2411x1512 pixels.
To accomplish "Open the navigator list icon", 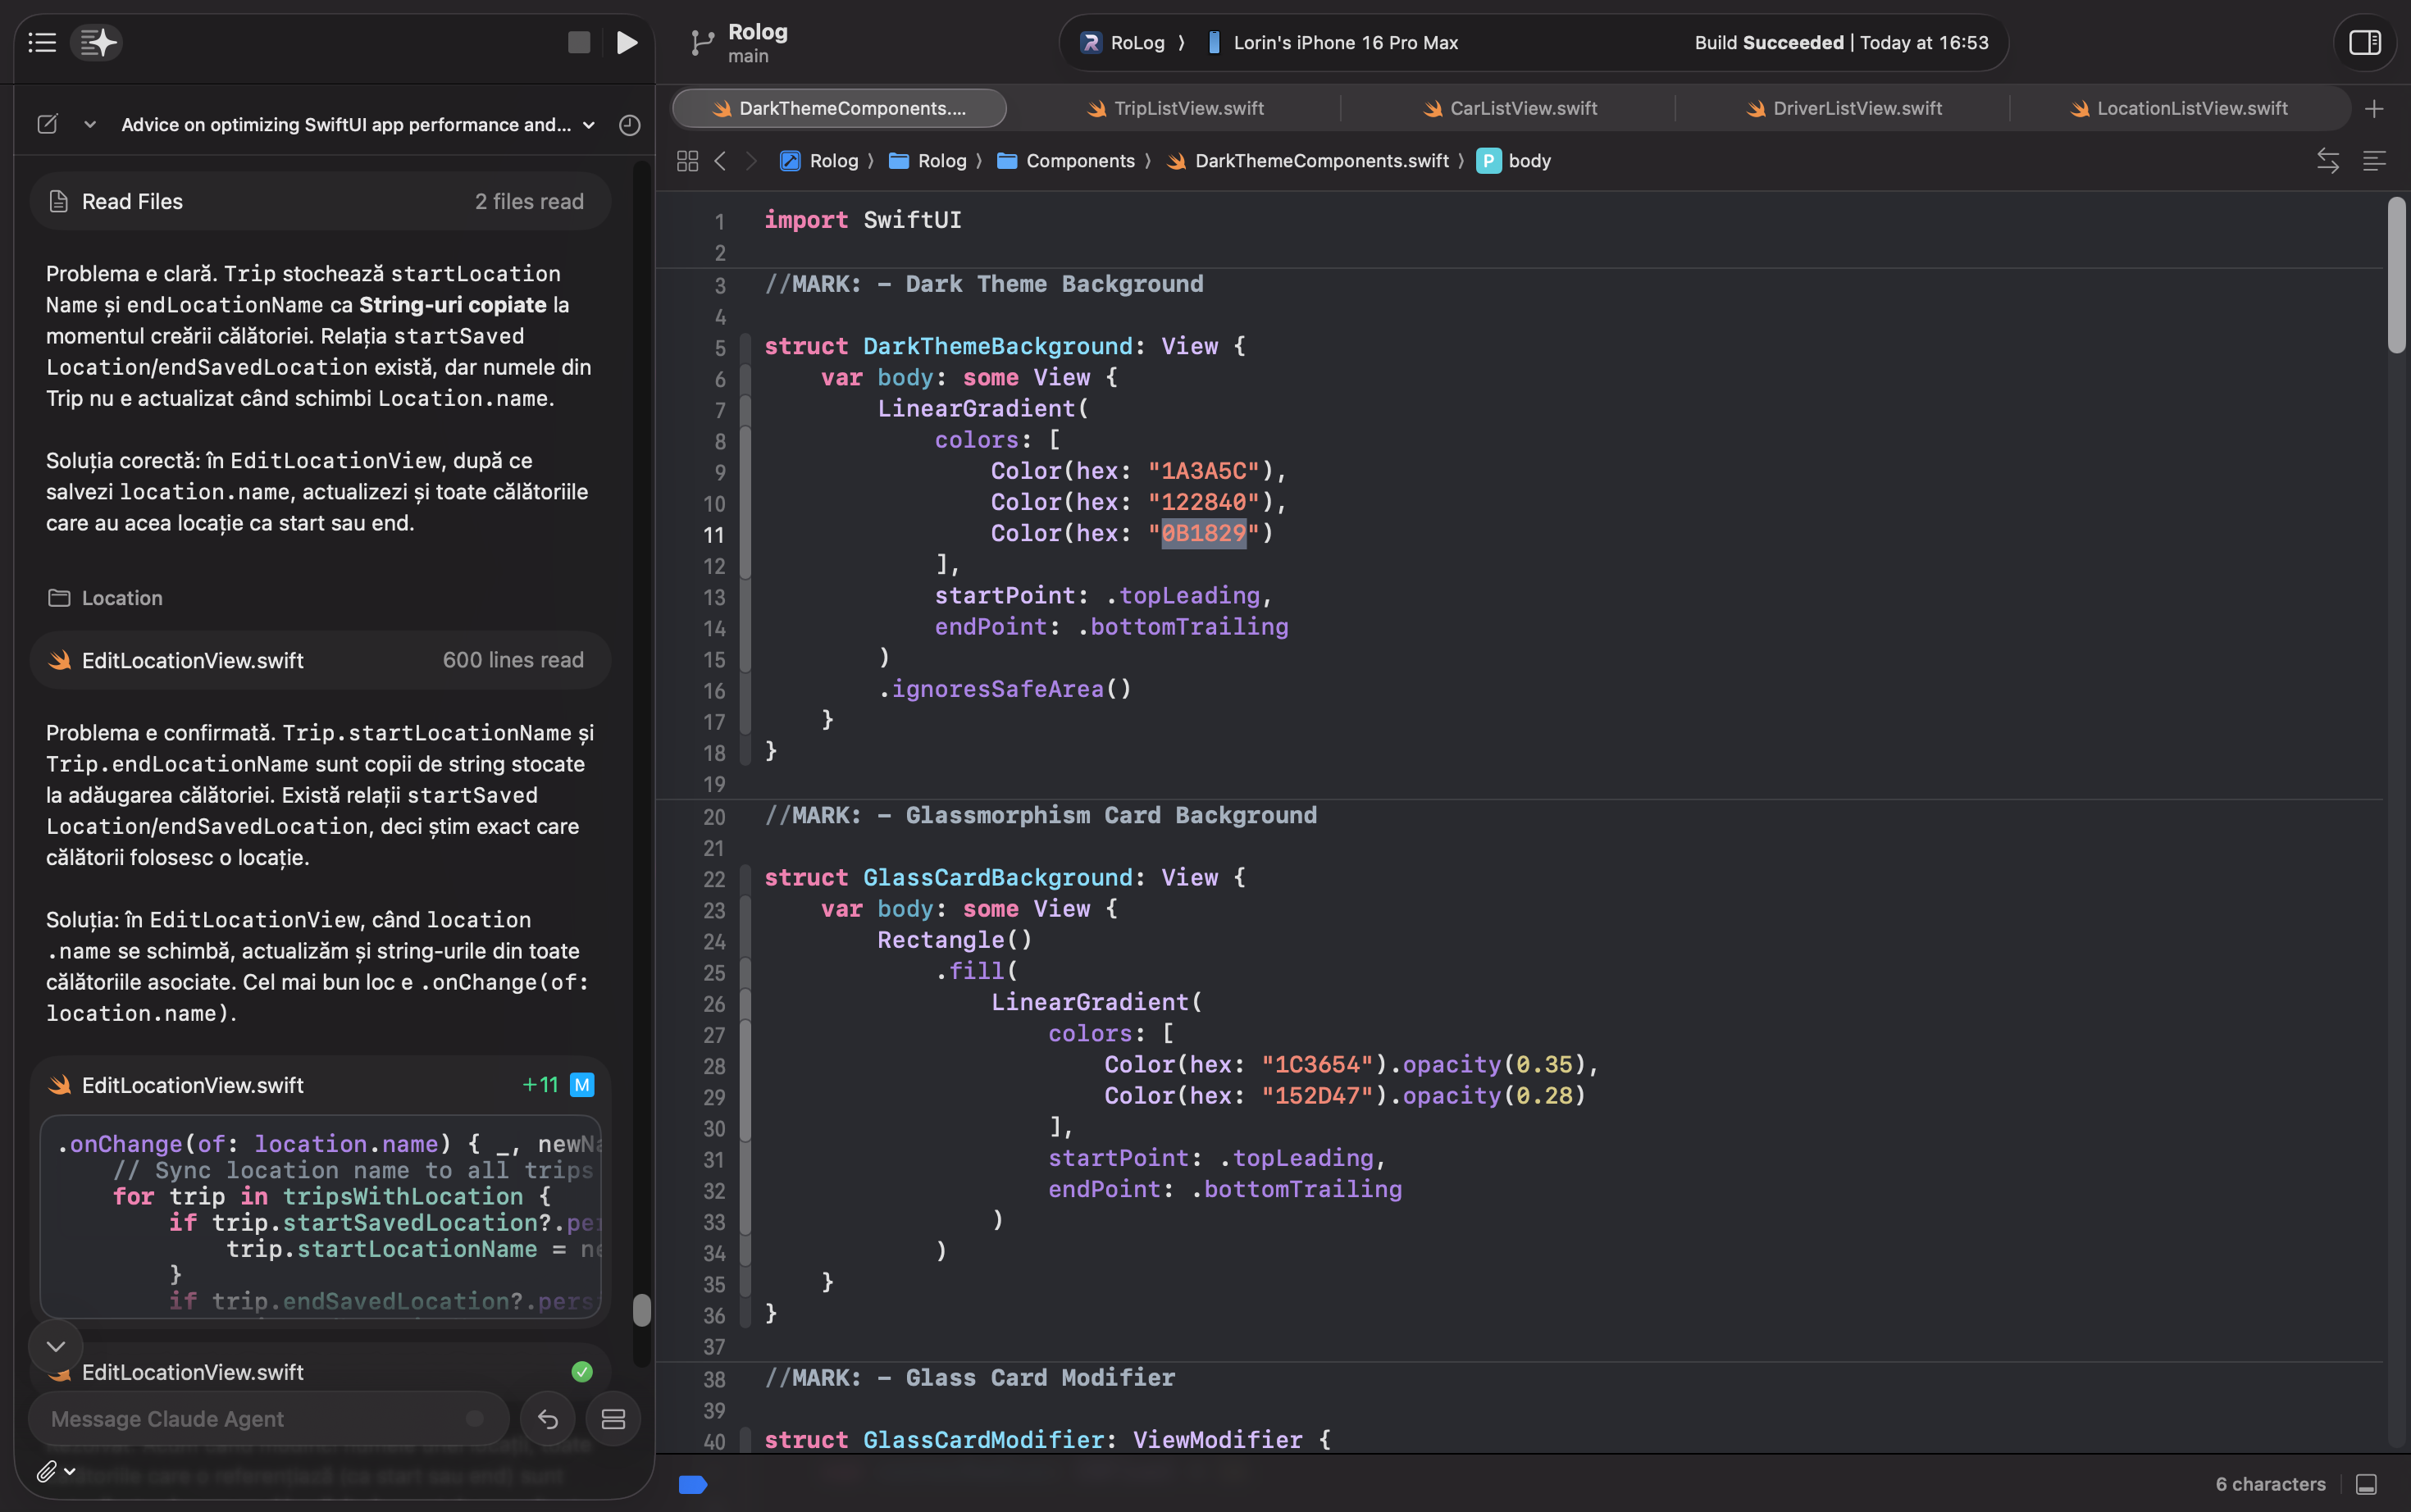I will click(x=42, y=42).
